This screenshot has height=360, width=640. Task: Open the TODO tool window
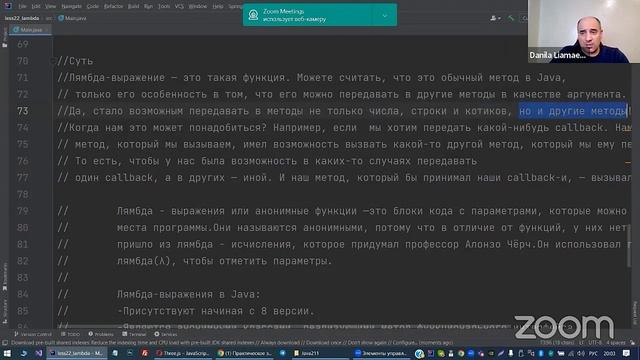71,334
